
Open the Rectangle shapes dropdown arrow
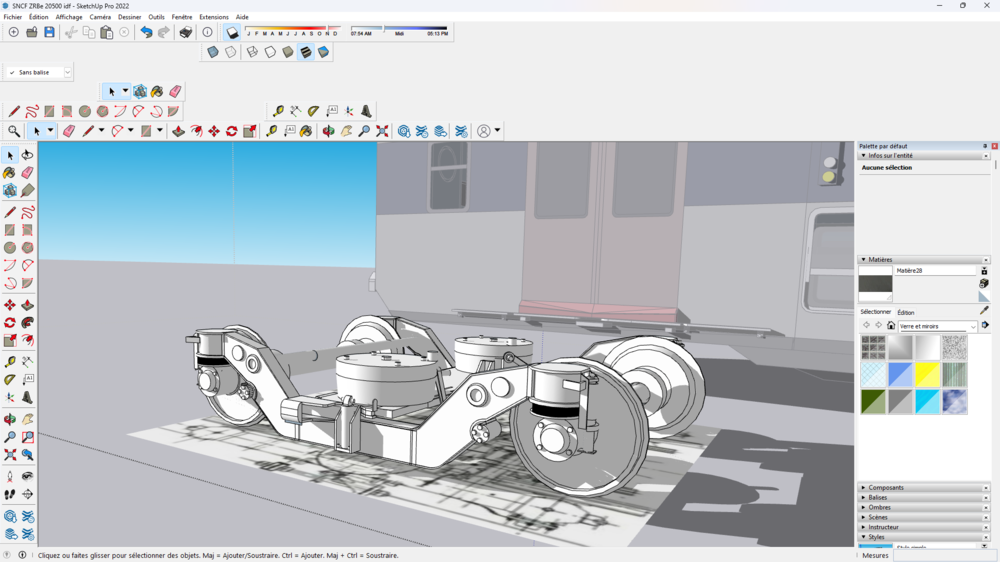coord(160,131)
